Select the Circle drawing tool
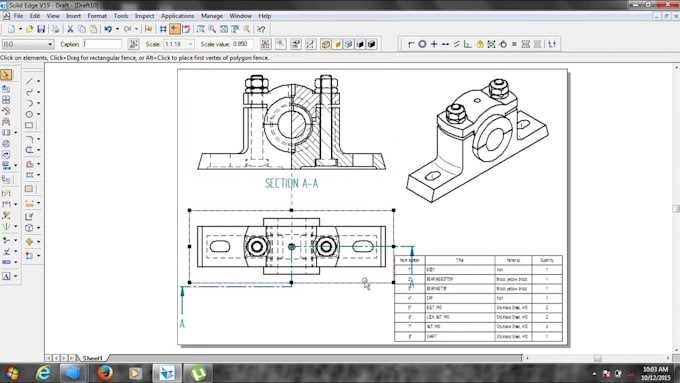Screen dimensions: 680x383 coord(29,114)
